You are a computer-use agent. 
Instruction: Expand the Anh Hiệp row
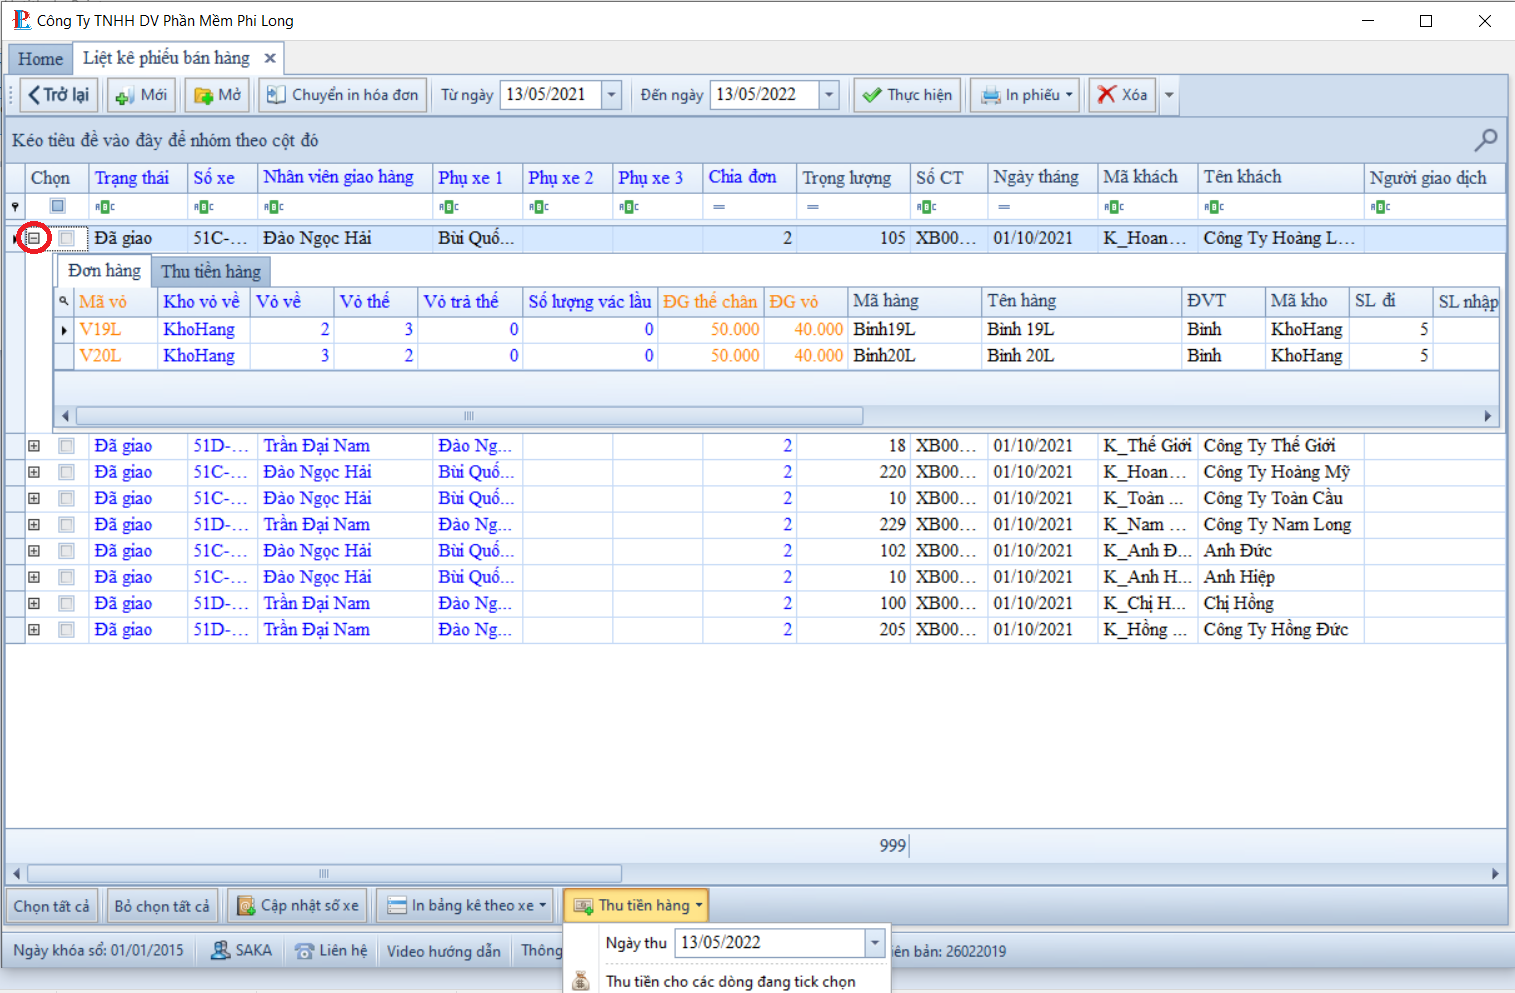(x=34, y=577)
